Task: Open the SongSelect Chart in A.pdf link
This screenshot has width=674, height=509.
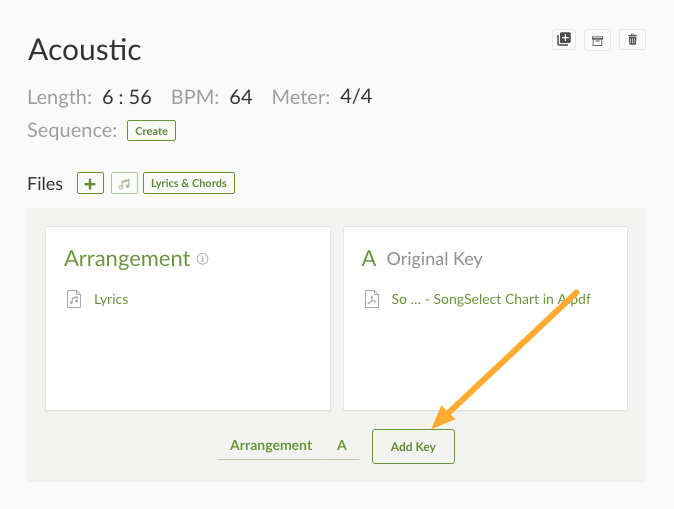Action: [490, 299]
